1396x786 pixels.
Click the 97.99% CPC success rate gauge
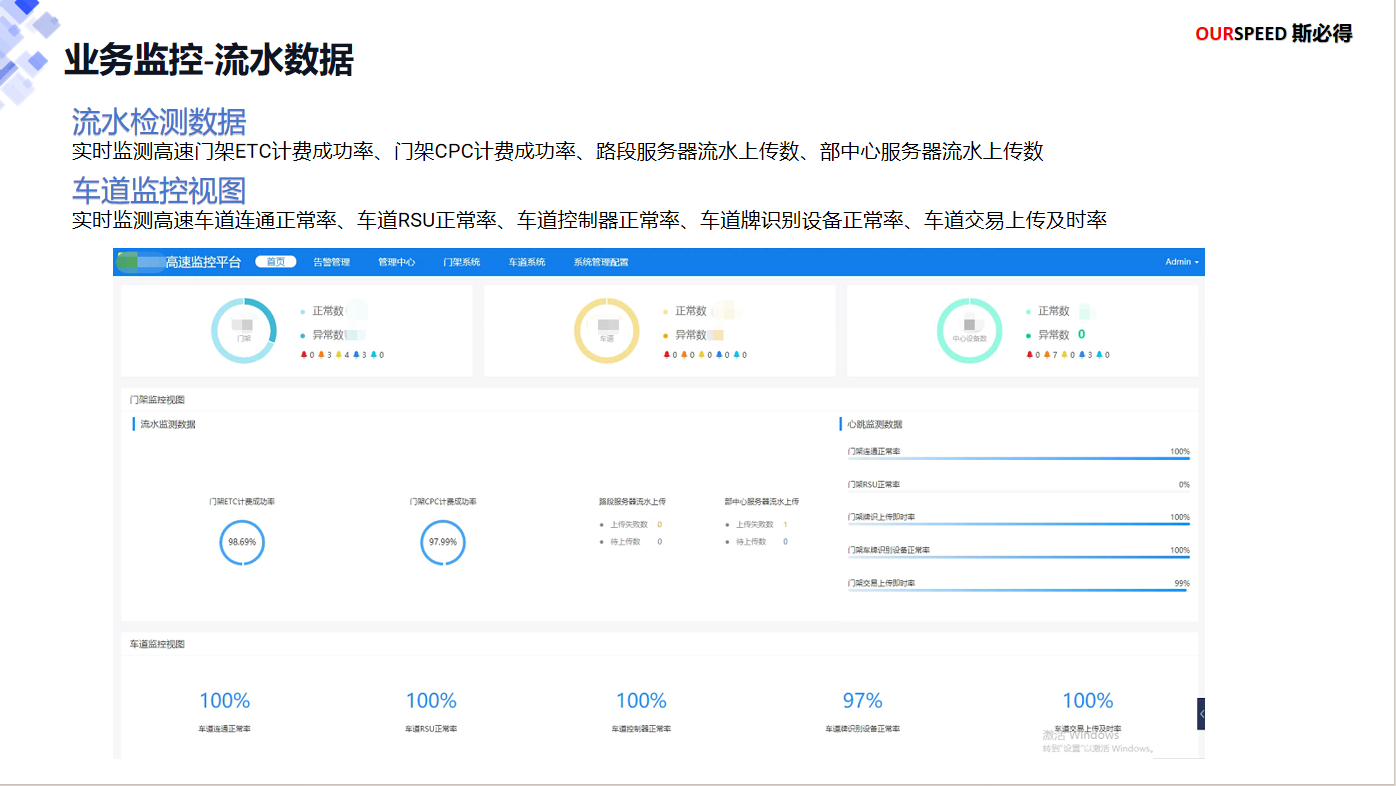point(442,542)
